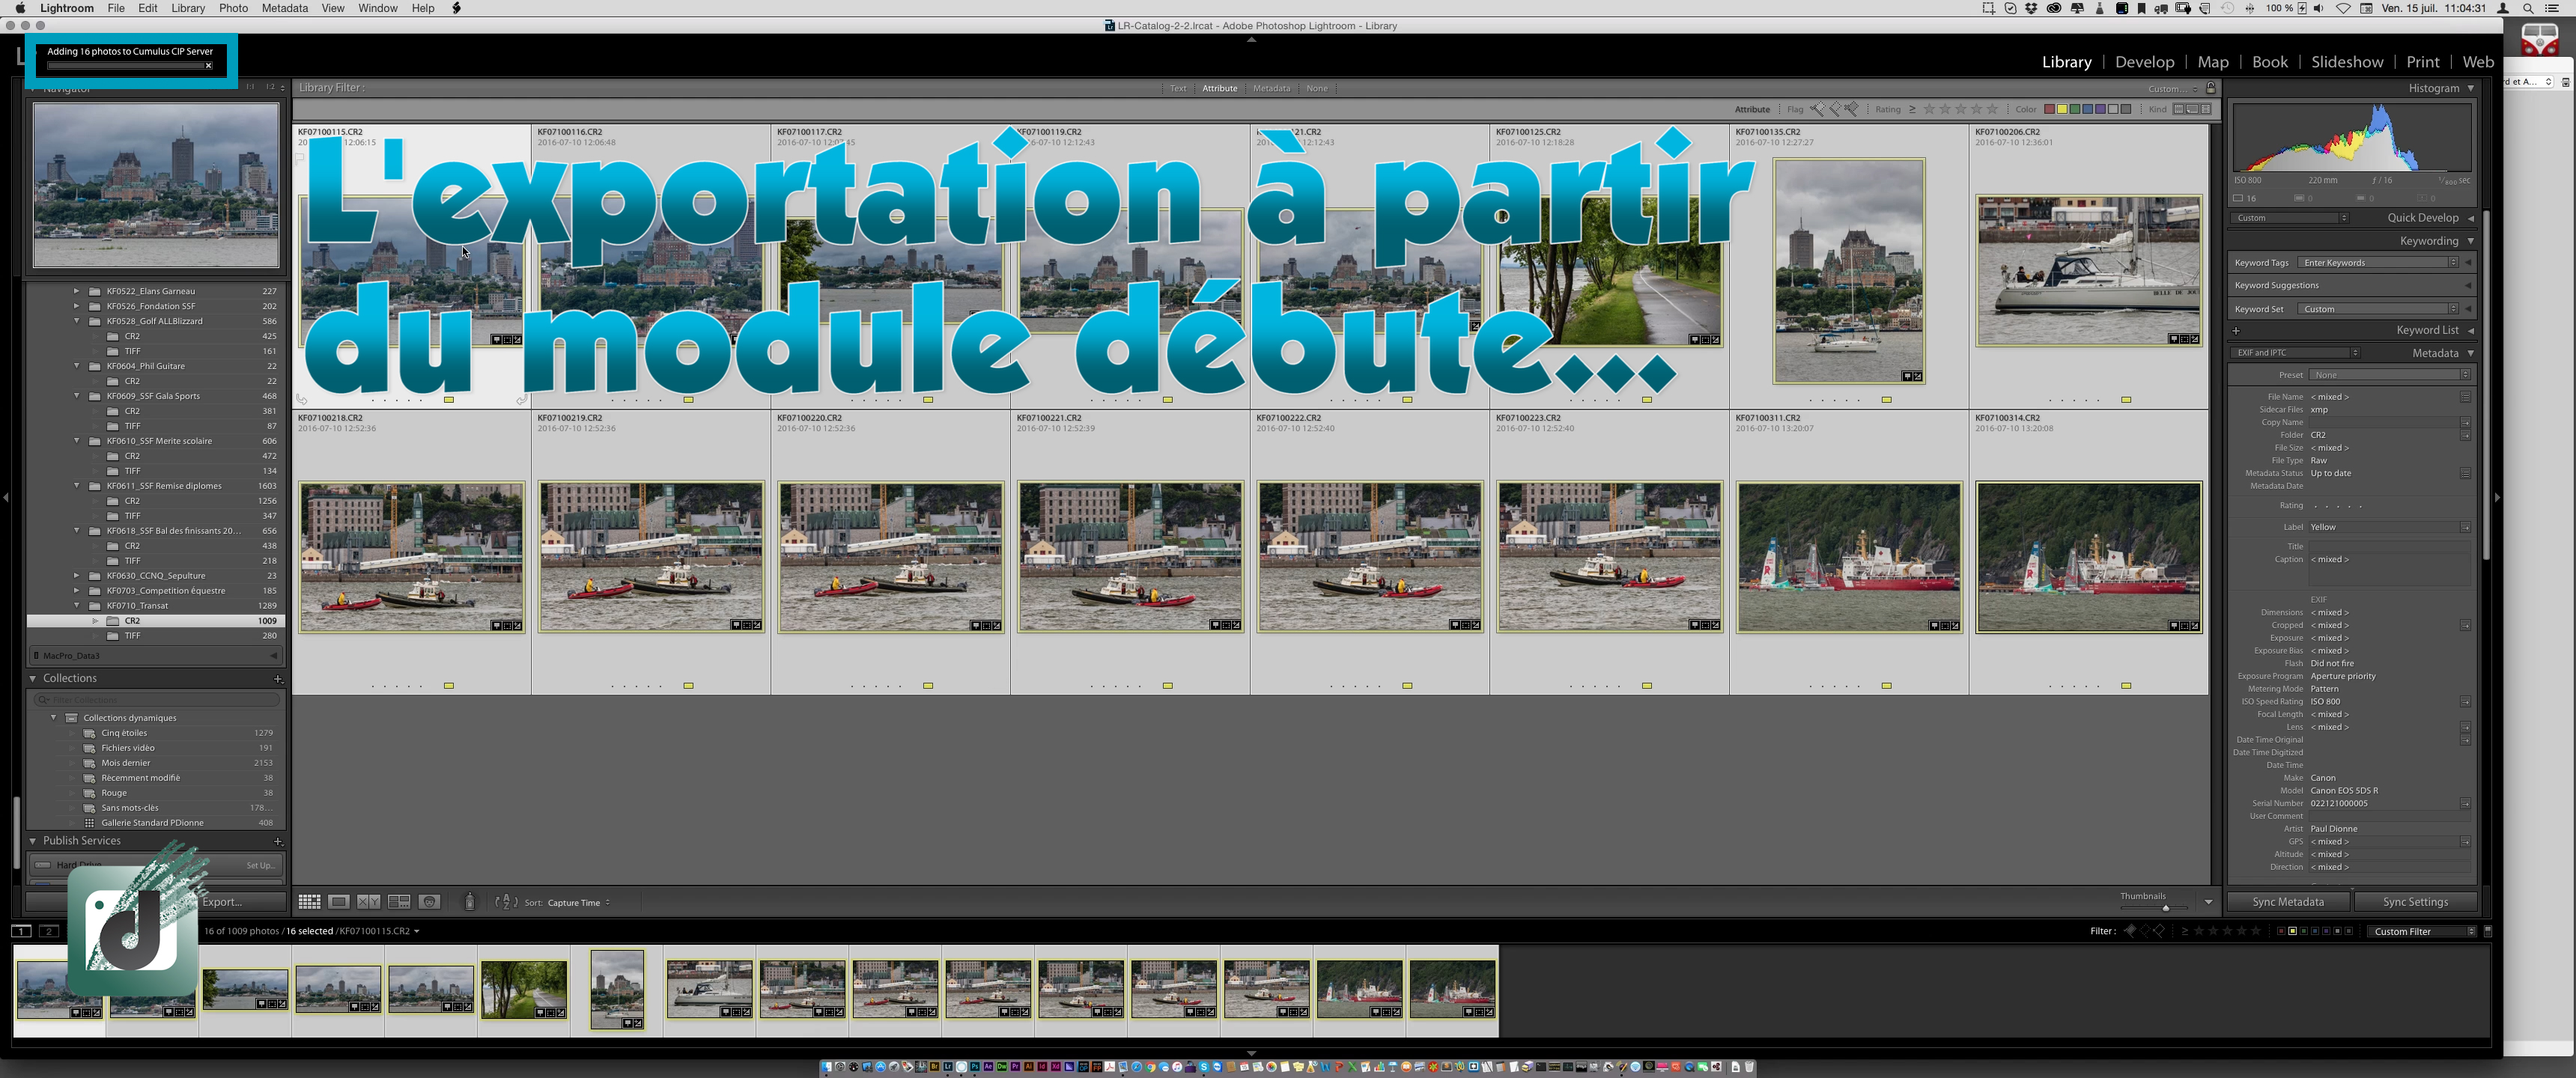Switch to the Slideshow module
This screenshot has height=1078, width=2576.
(2346, 62)
